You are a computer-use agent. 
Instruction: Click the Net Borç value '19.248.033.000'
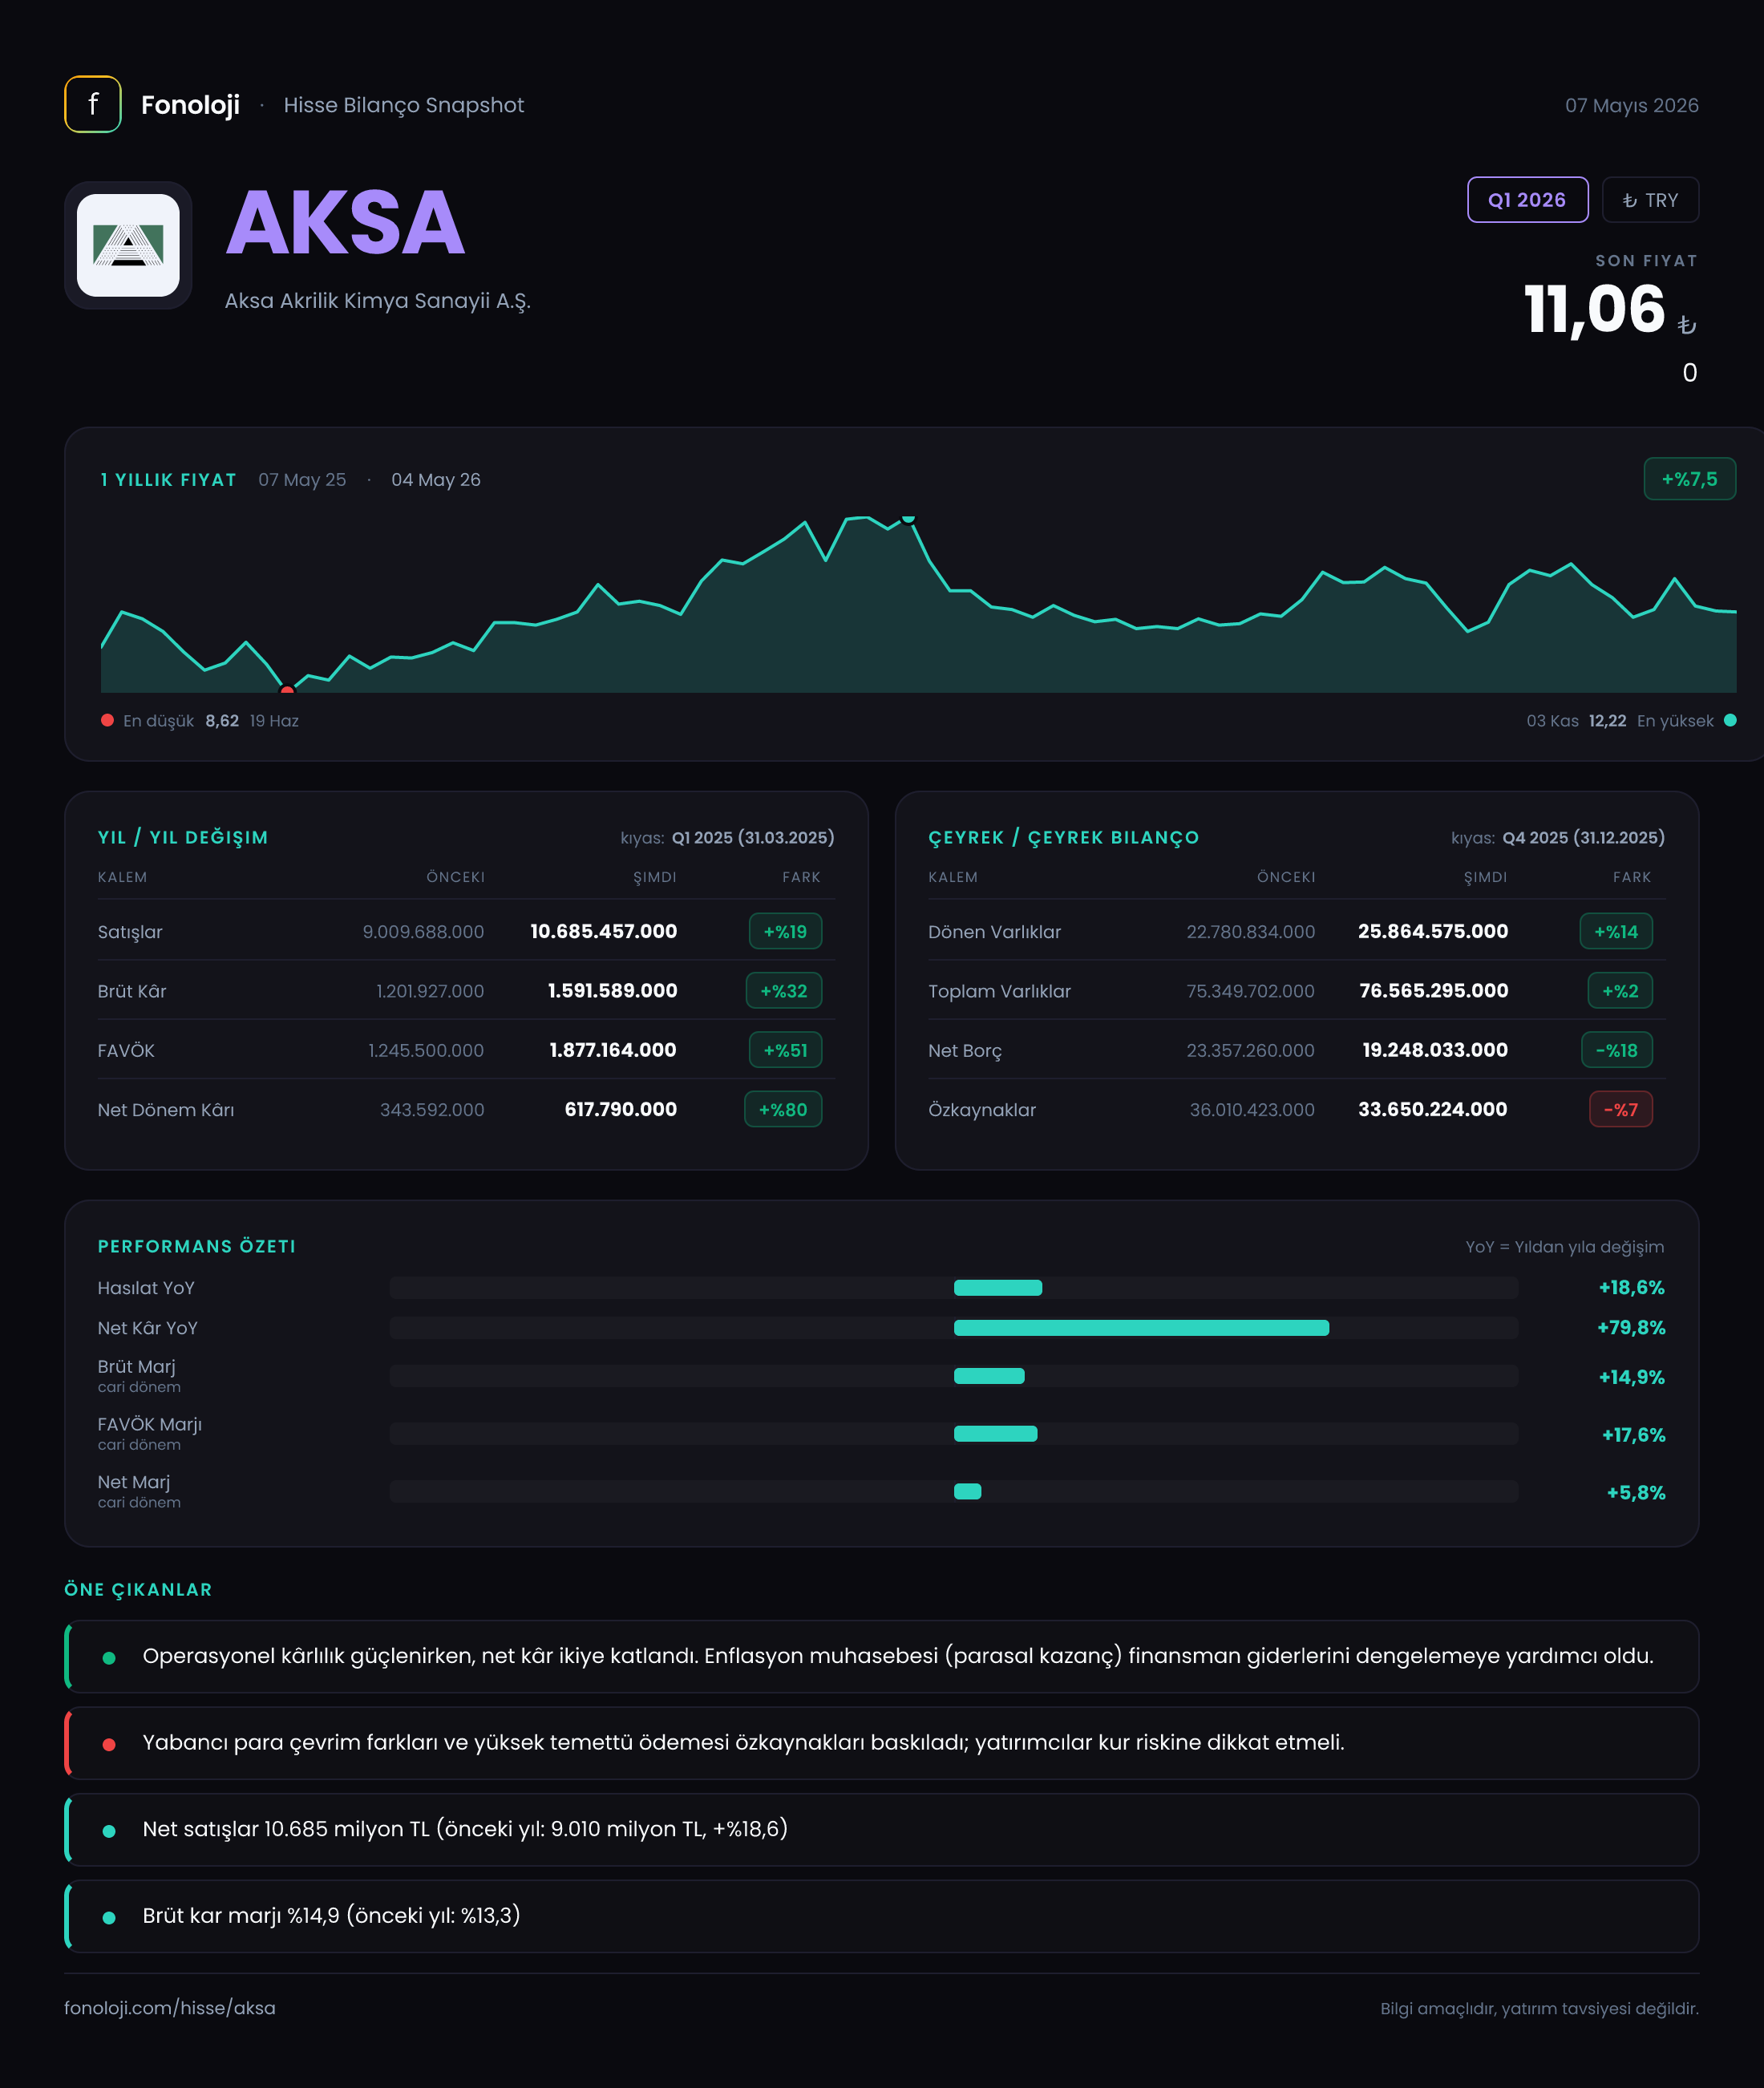(1434, 1050)
